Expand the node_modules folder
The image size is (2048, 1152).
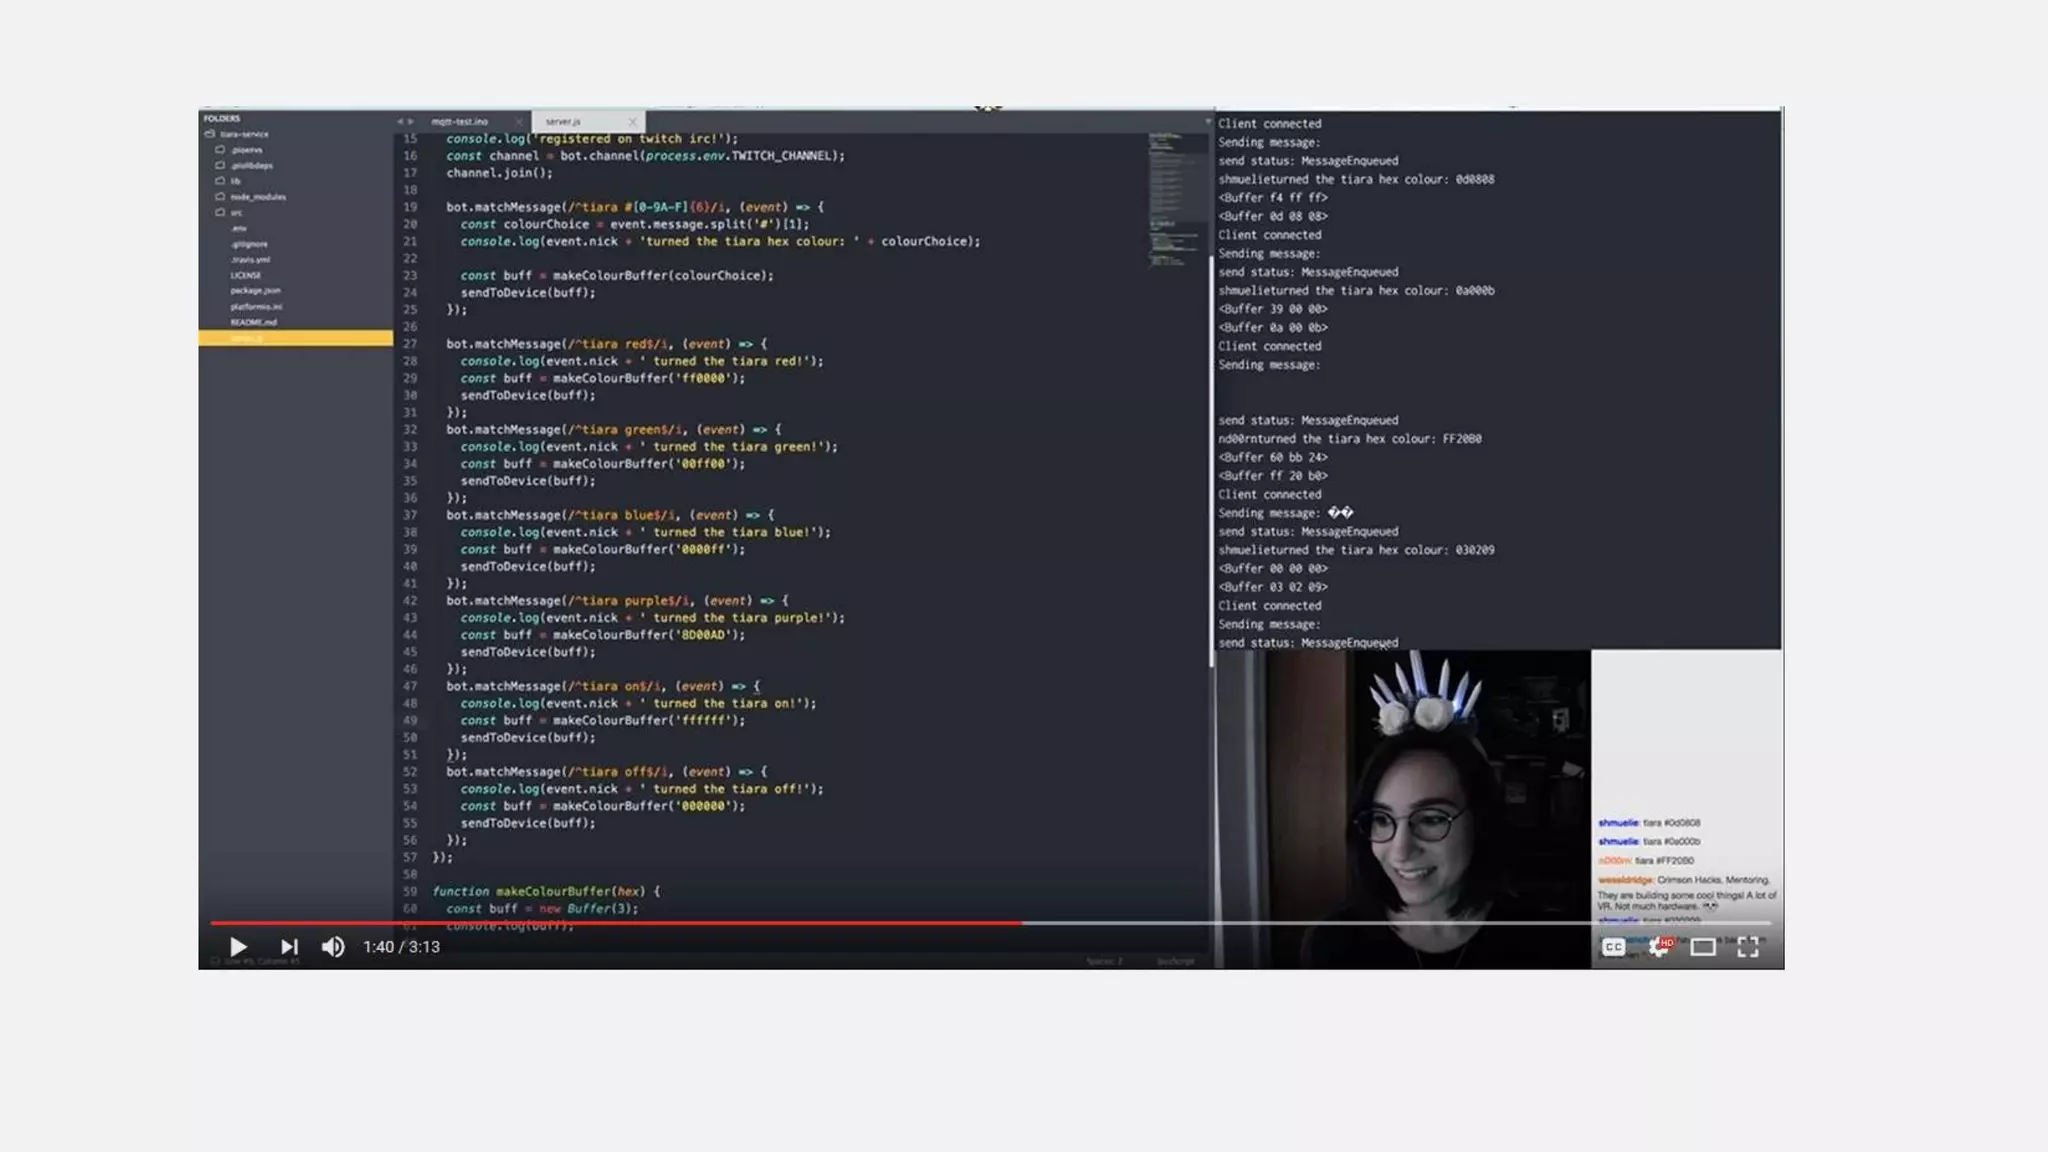pyautogui.click(x=257, y=197)
